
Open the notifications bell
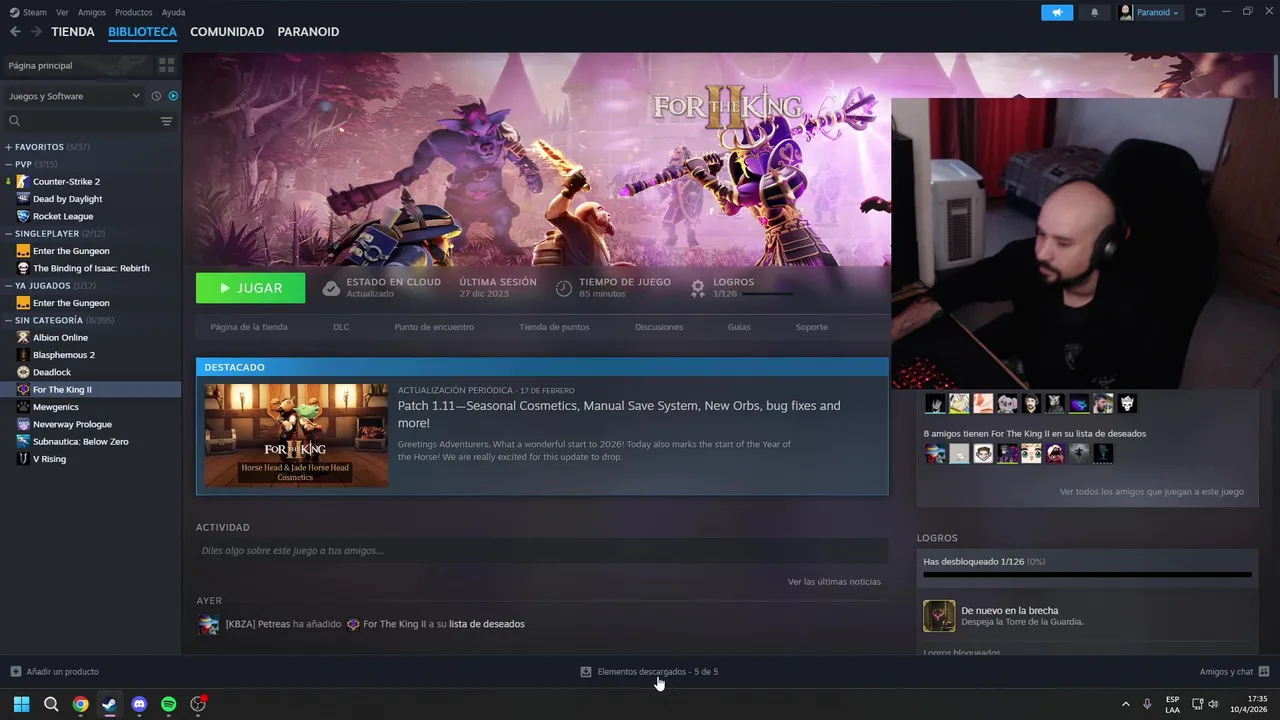click(x=1094, y=12)
